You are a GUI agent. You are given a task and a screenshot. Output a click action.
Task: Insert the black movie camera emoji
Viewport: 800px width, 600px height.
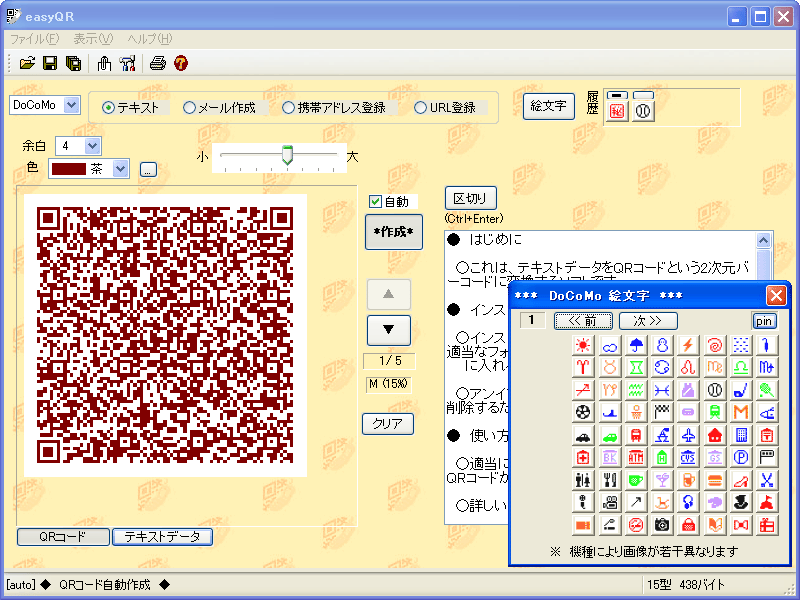click(609, 503)
